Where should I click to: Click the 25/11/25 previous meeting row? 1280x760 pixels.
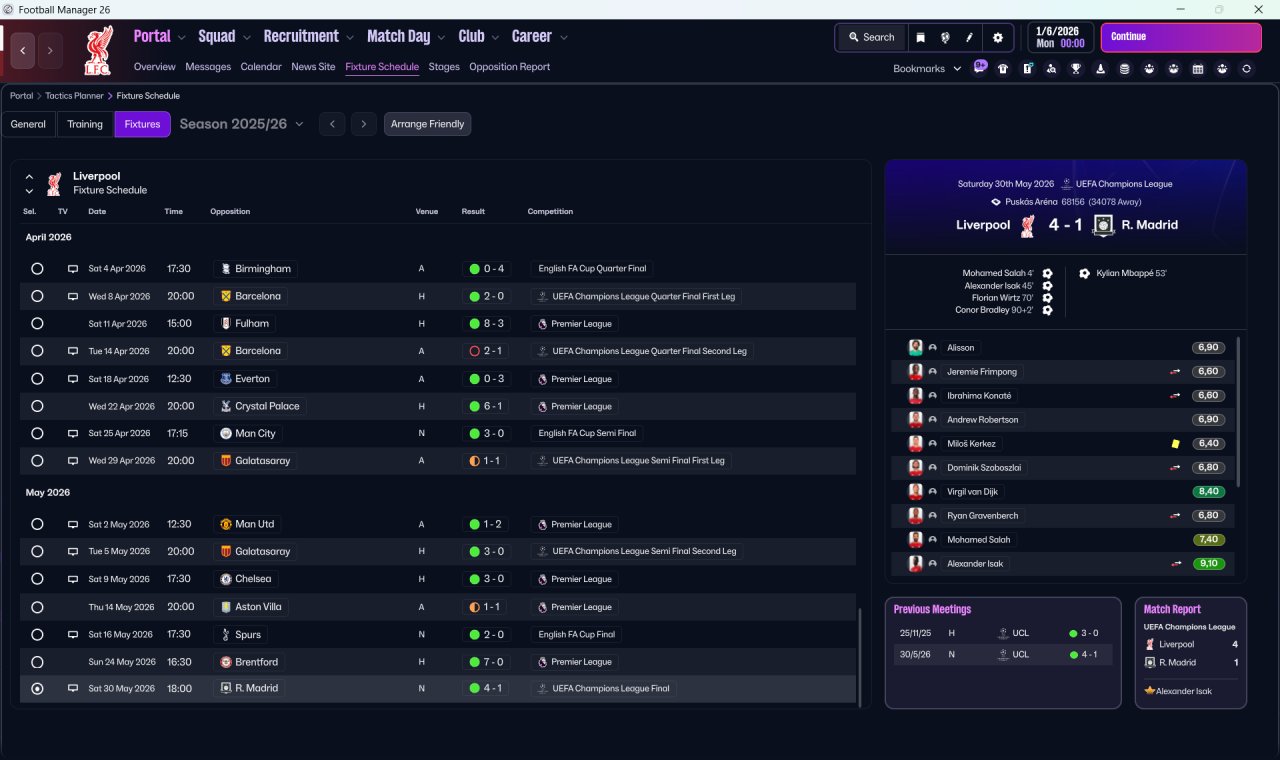click(x=1003, y=633)
